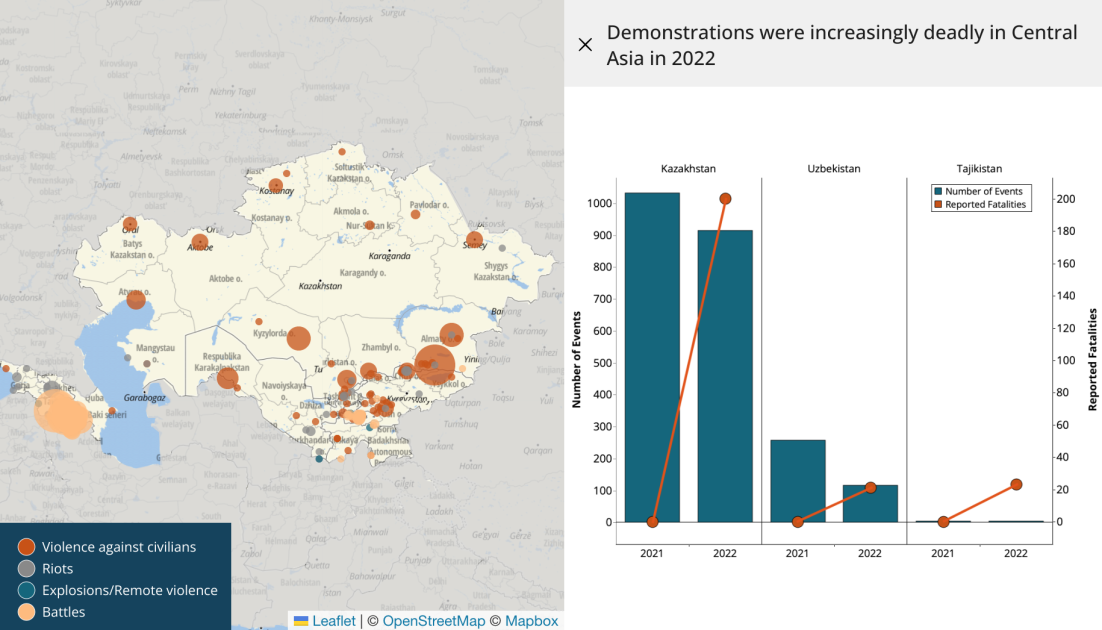Click the Violence against civilians legend circle

click(26, 547)
